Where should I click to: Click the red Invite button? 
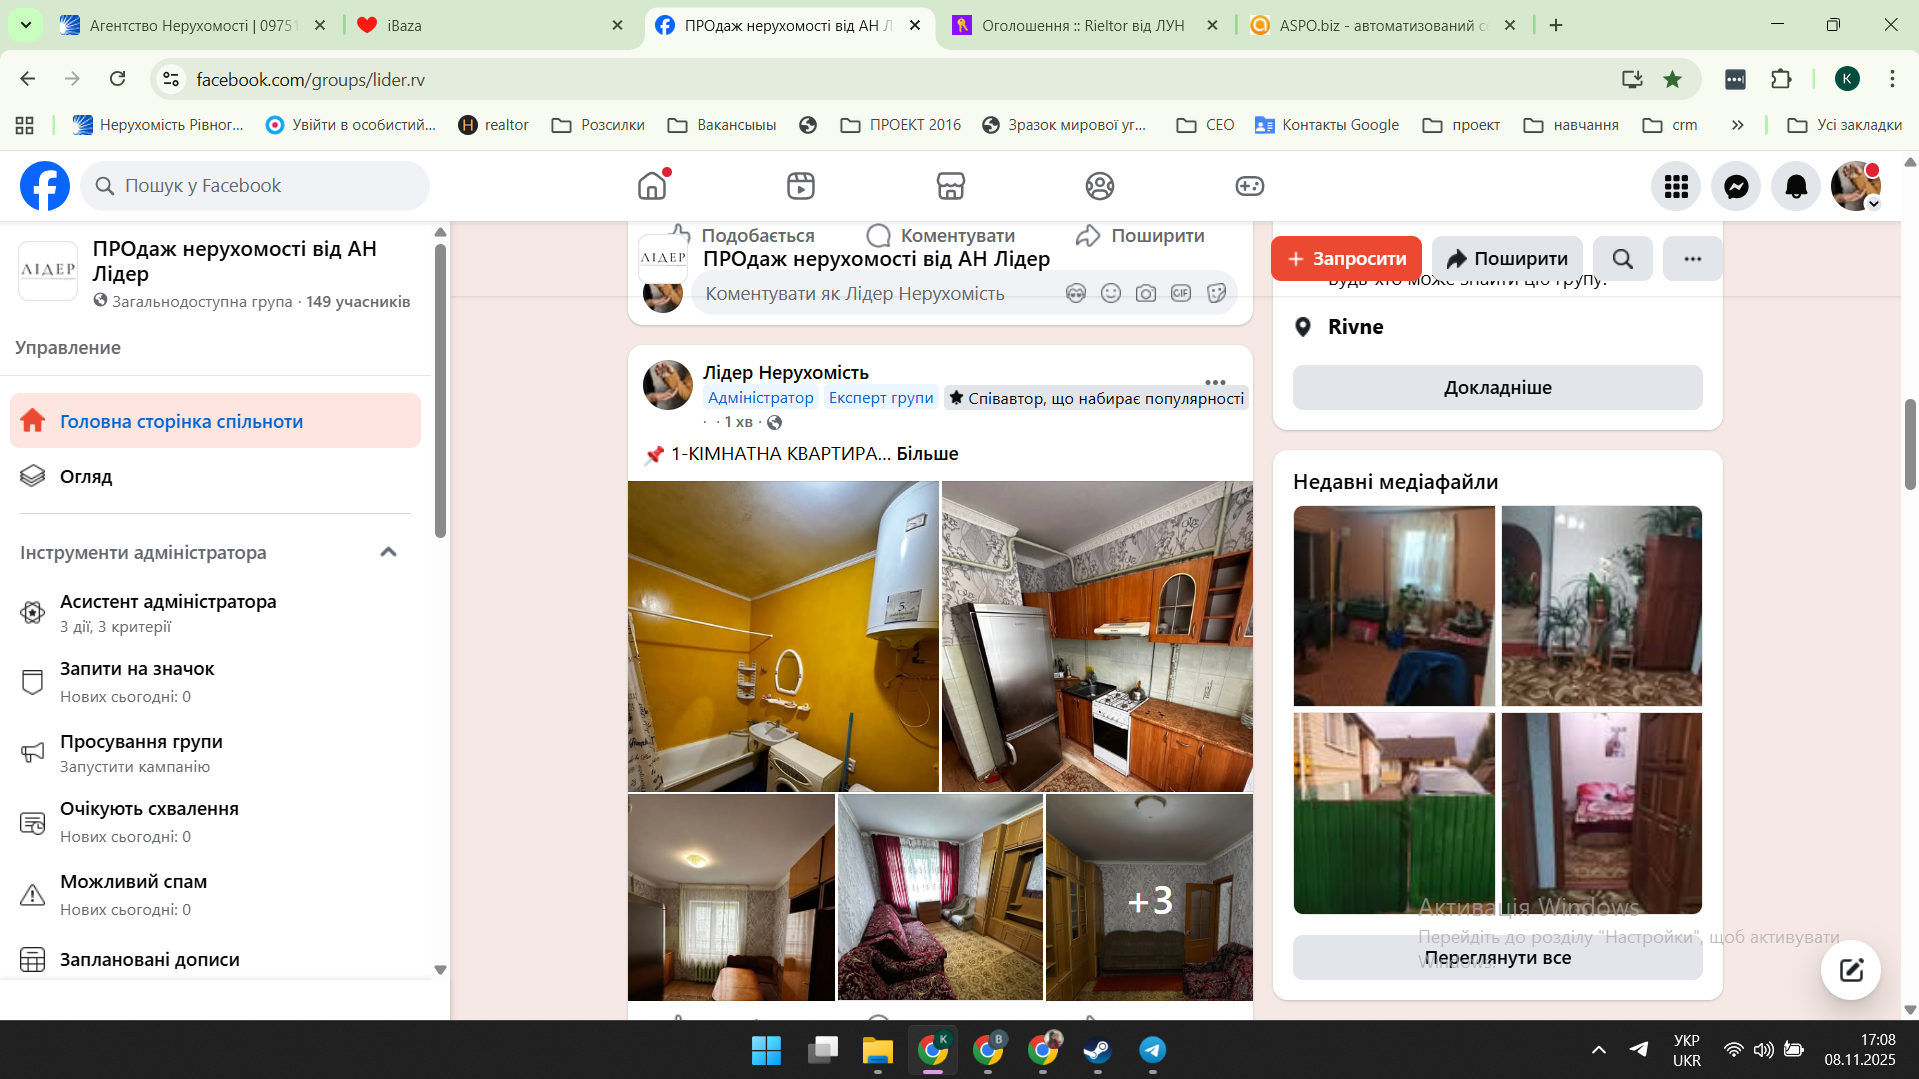(x=1346, y=259)
